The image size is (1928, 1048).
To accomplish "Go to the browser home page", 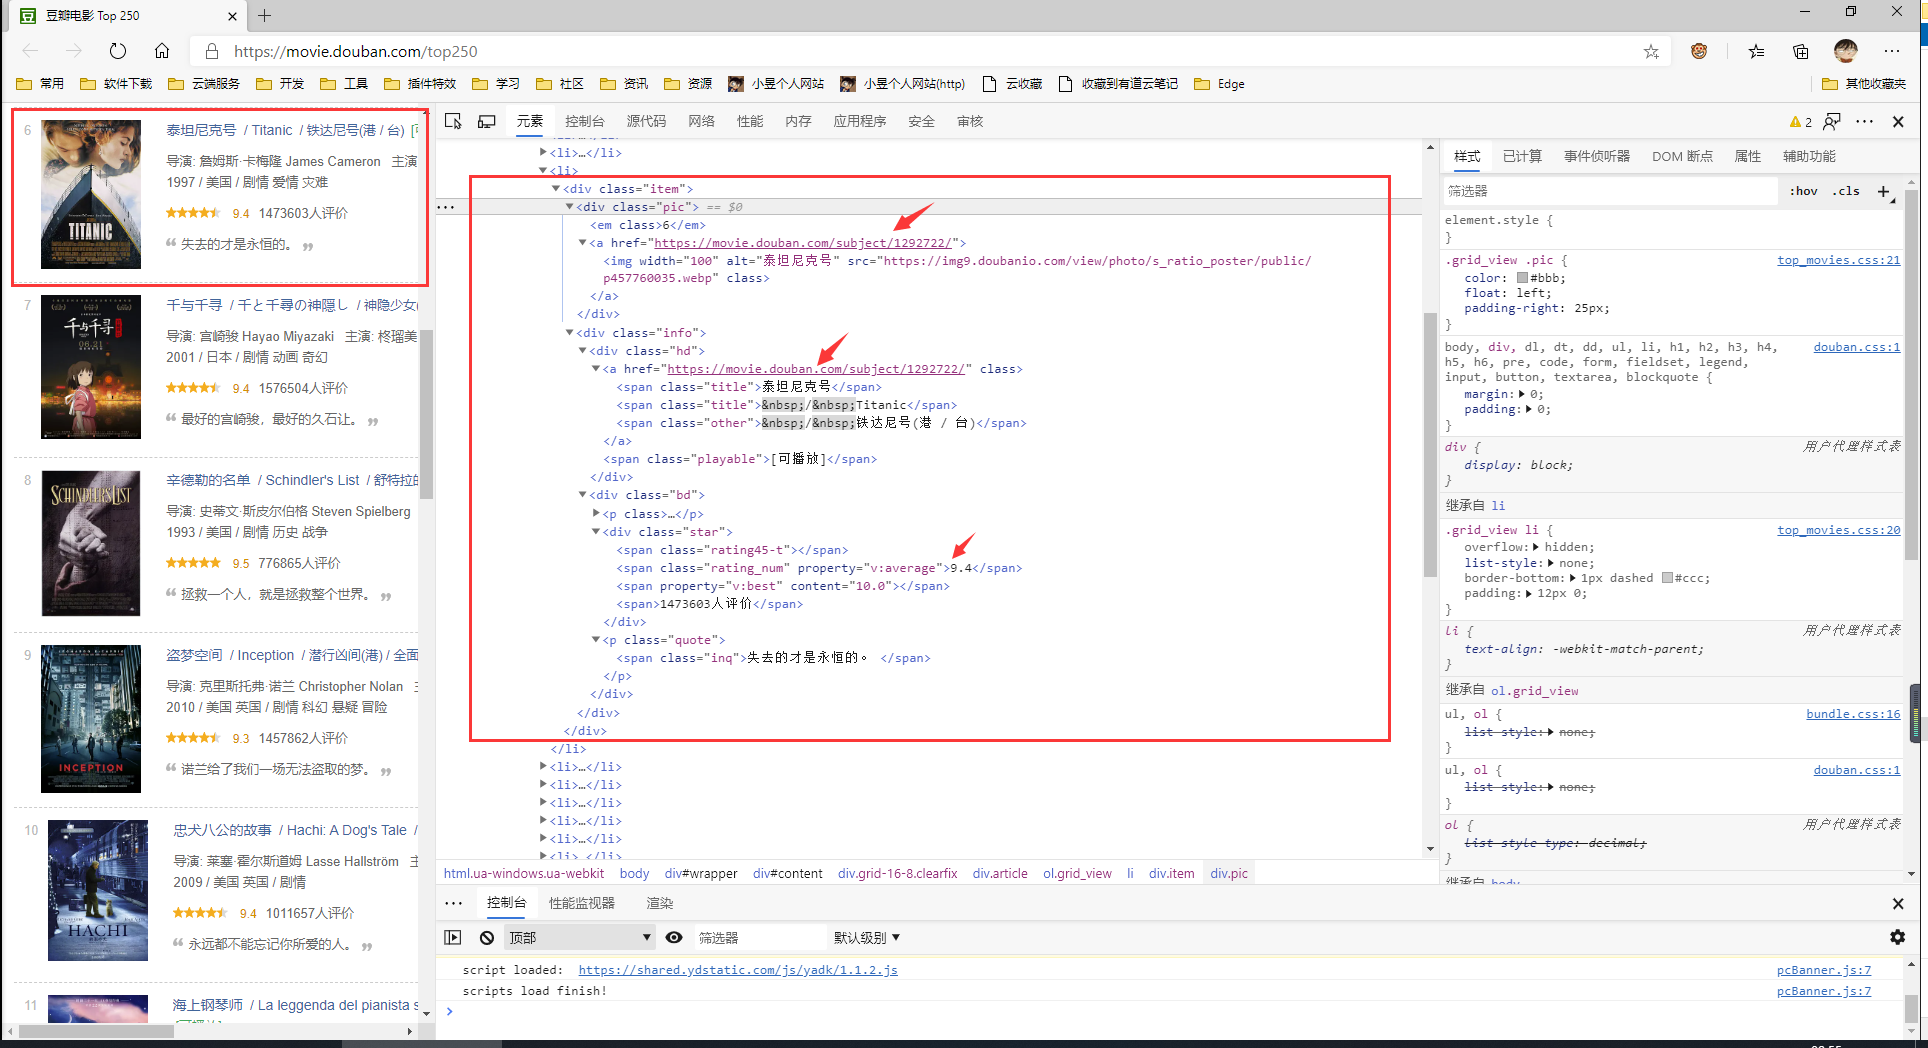I will 162,51.
